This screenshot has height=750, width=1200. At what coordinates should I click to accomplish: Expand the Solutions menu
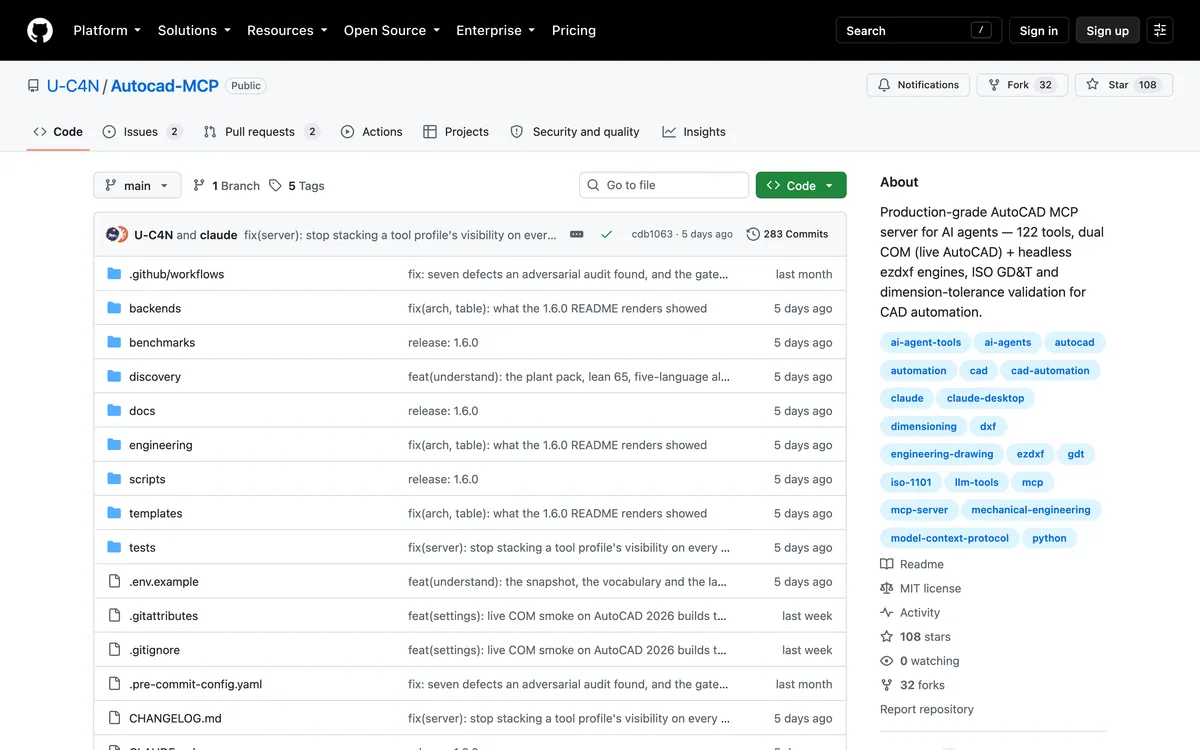point(194,30)
